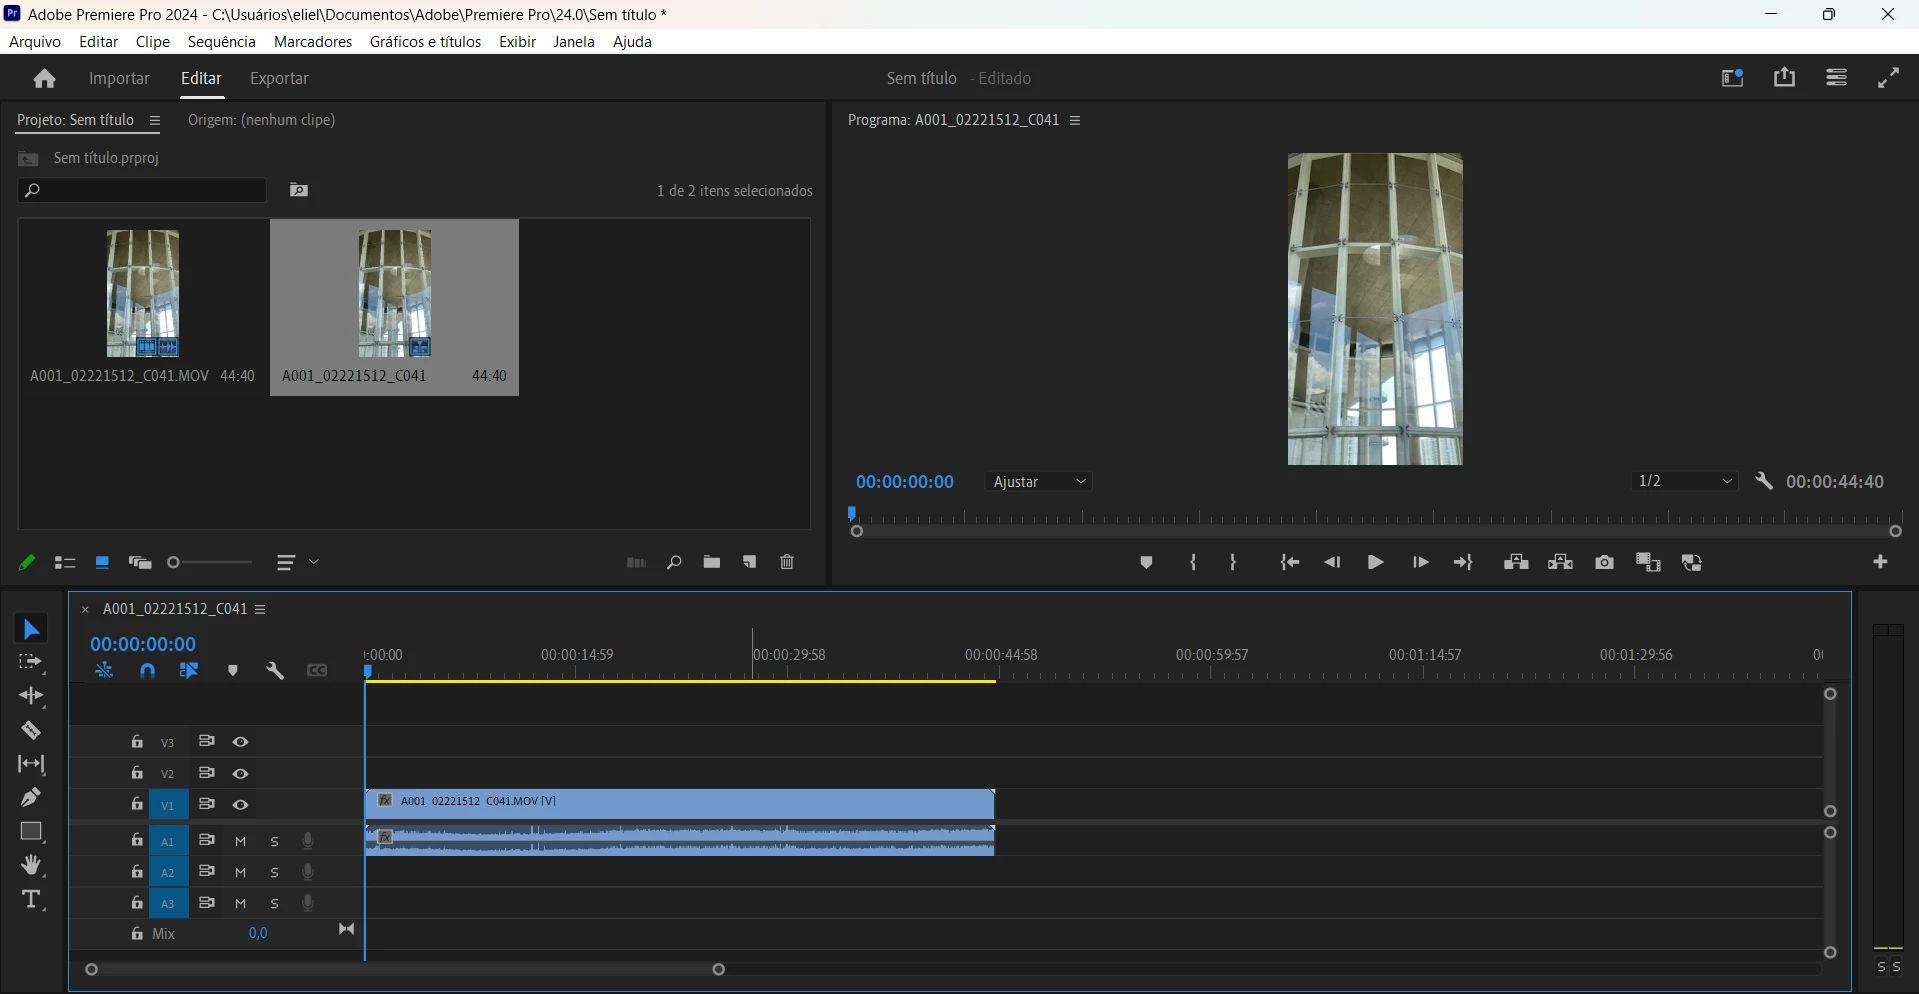Go to the Home screen icon
Image resolution: width=1919 pixels, height=994 pixels.
(x=44, y=79)
